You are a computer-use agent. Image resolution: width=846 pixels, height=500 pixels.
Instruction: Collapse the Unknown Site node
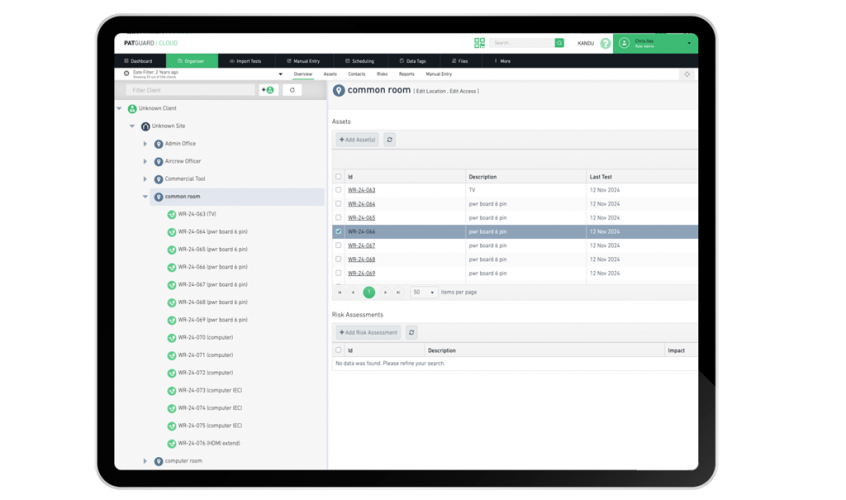pyautogui.click(x=132, y=126)
